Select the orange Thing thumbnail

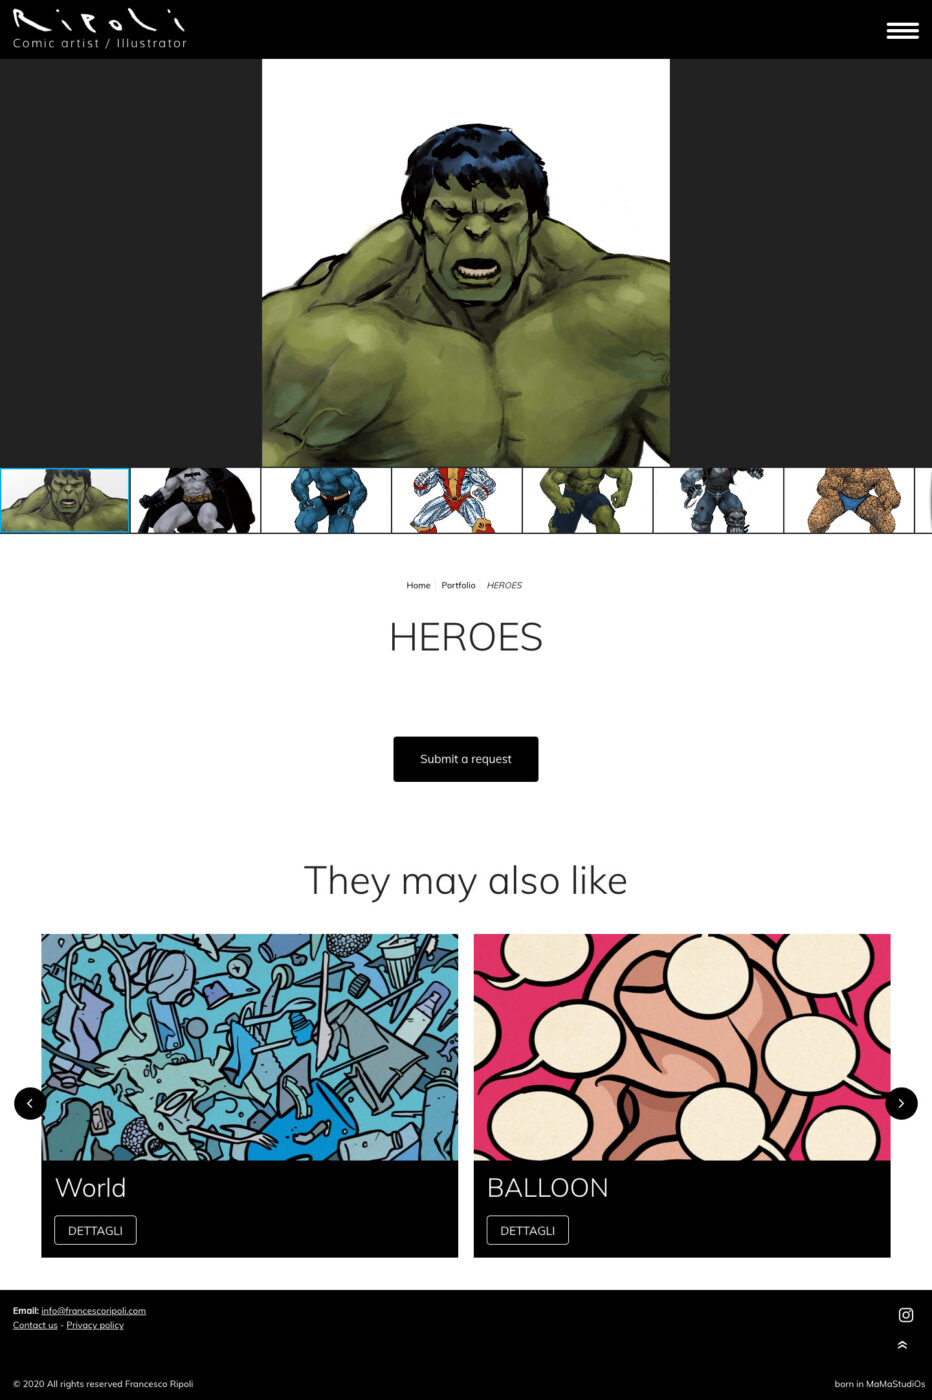pos(849,500)
